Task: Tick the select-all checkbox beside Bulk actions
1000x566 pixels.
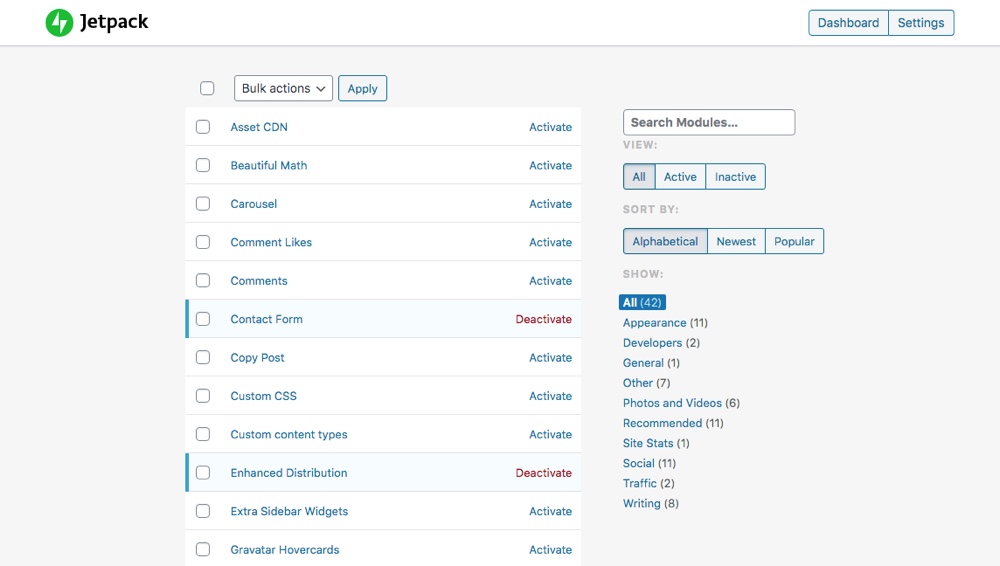Action: [207, 88]
